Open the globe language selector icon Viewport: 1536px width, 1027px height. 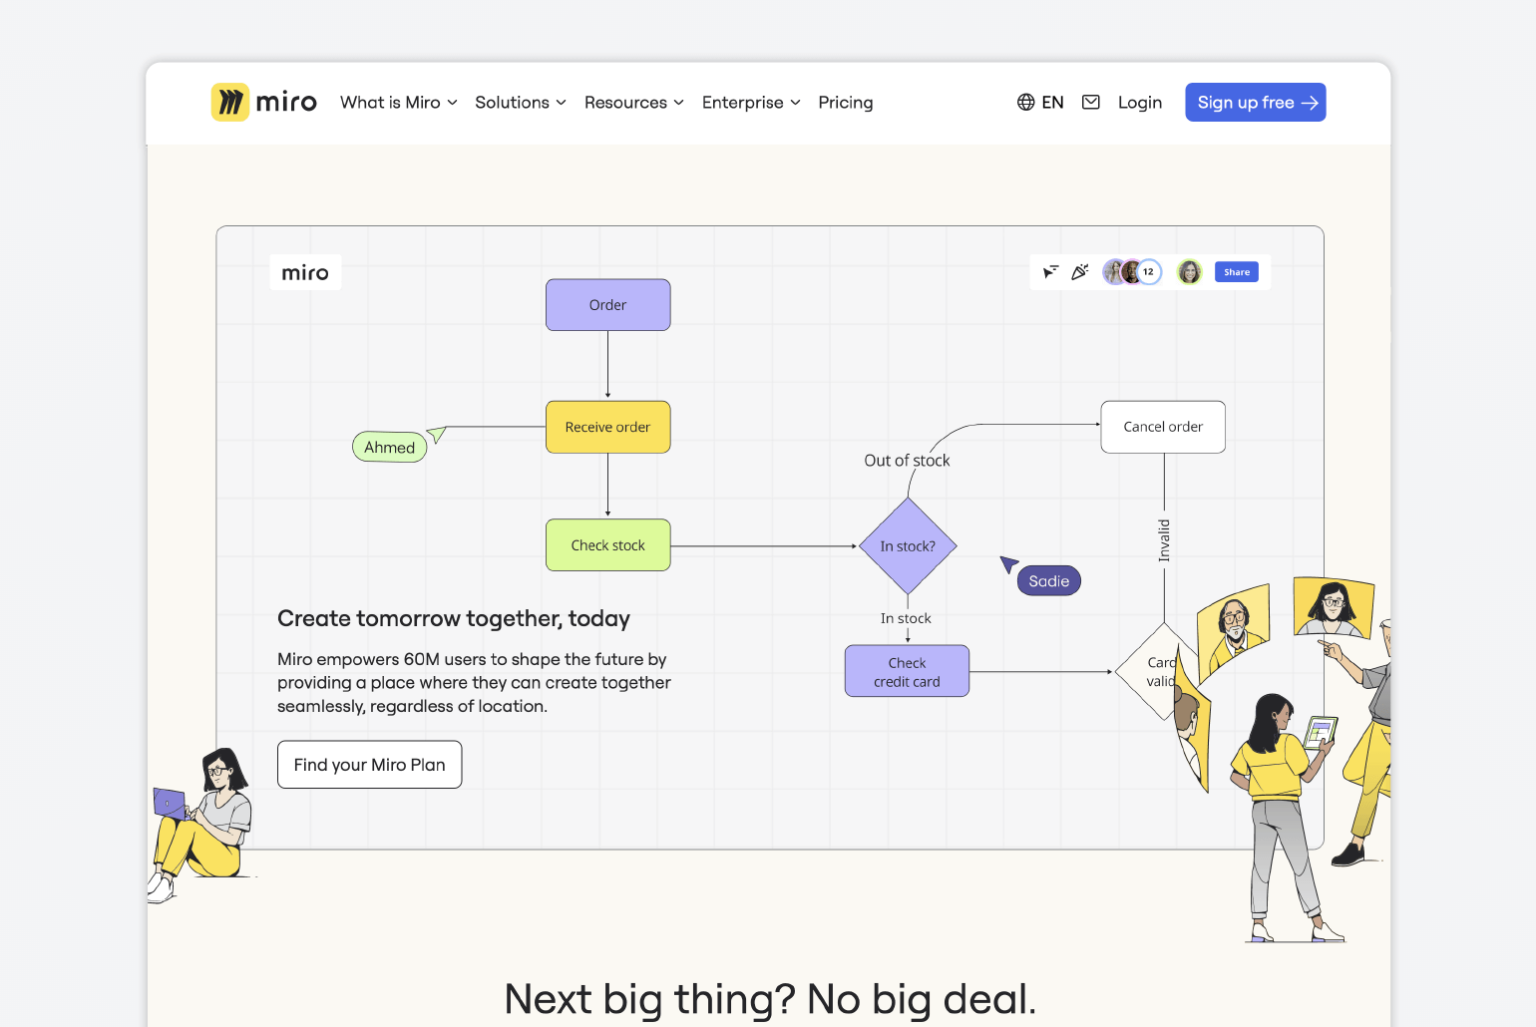click(1024, 101)
